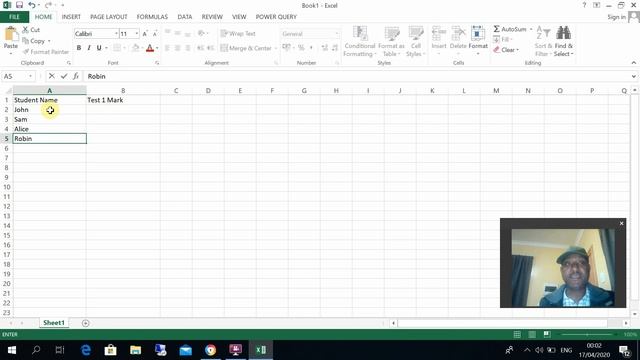Switch to the INSERT tab
Screen dimensions: 640x360
tap(71, 17)
